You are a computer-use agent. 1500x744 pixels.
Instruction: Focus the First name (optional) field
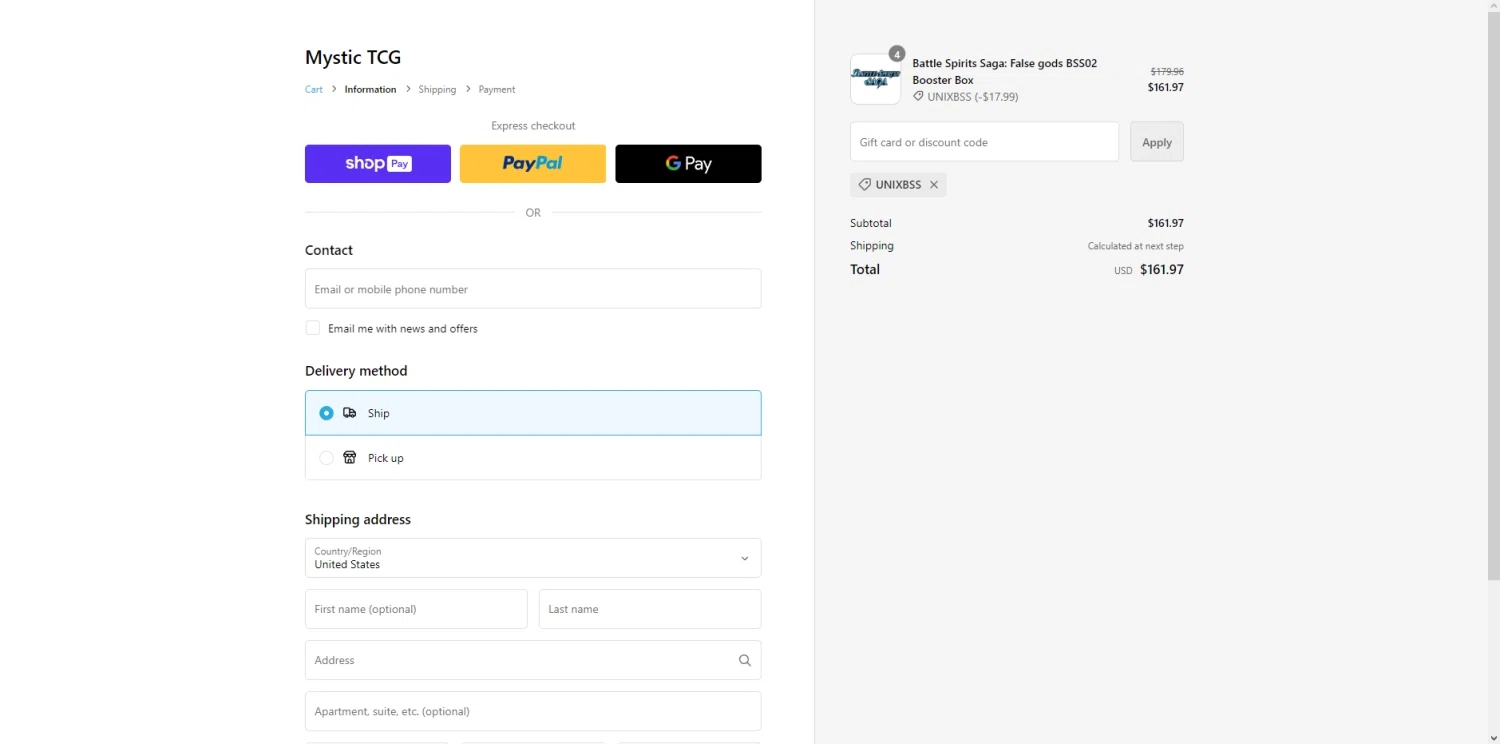tap(416, 609)
